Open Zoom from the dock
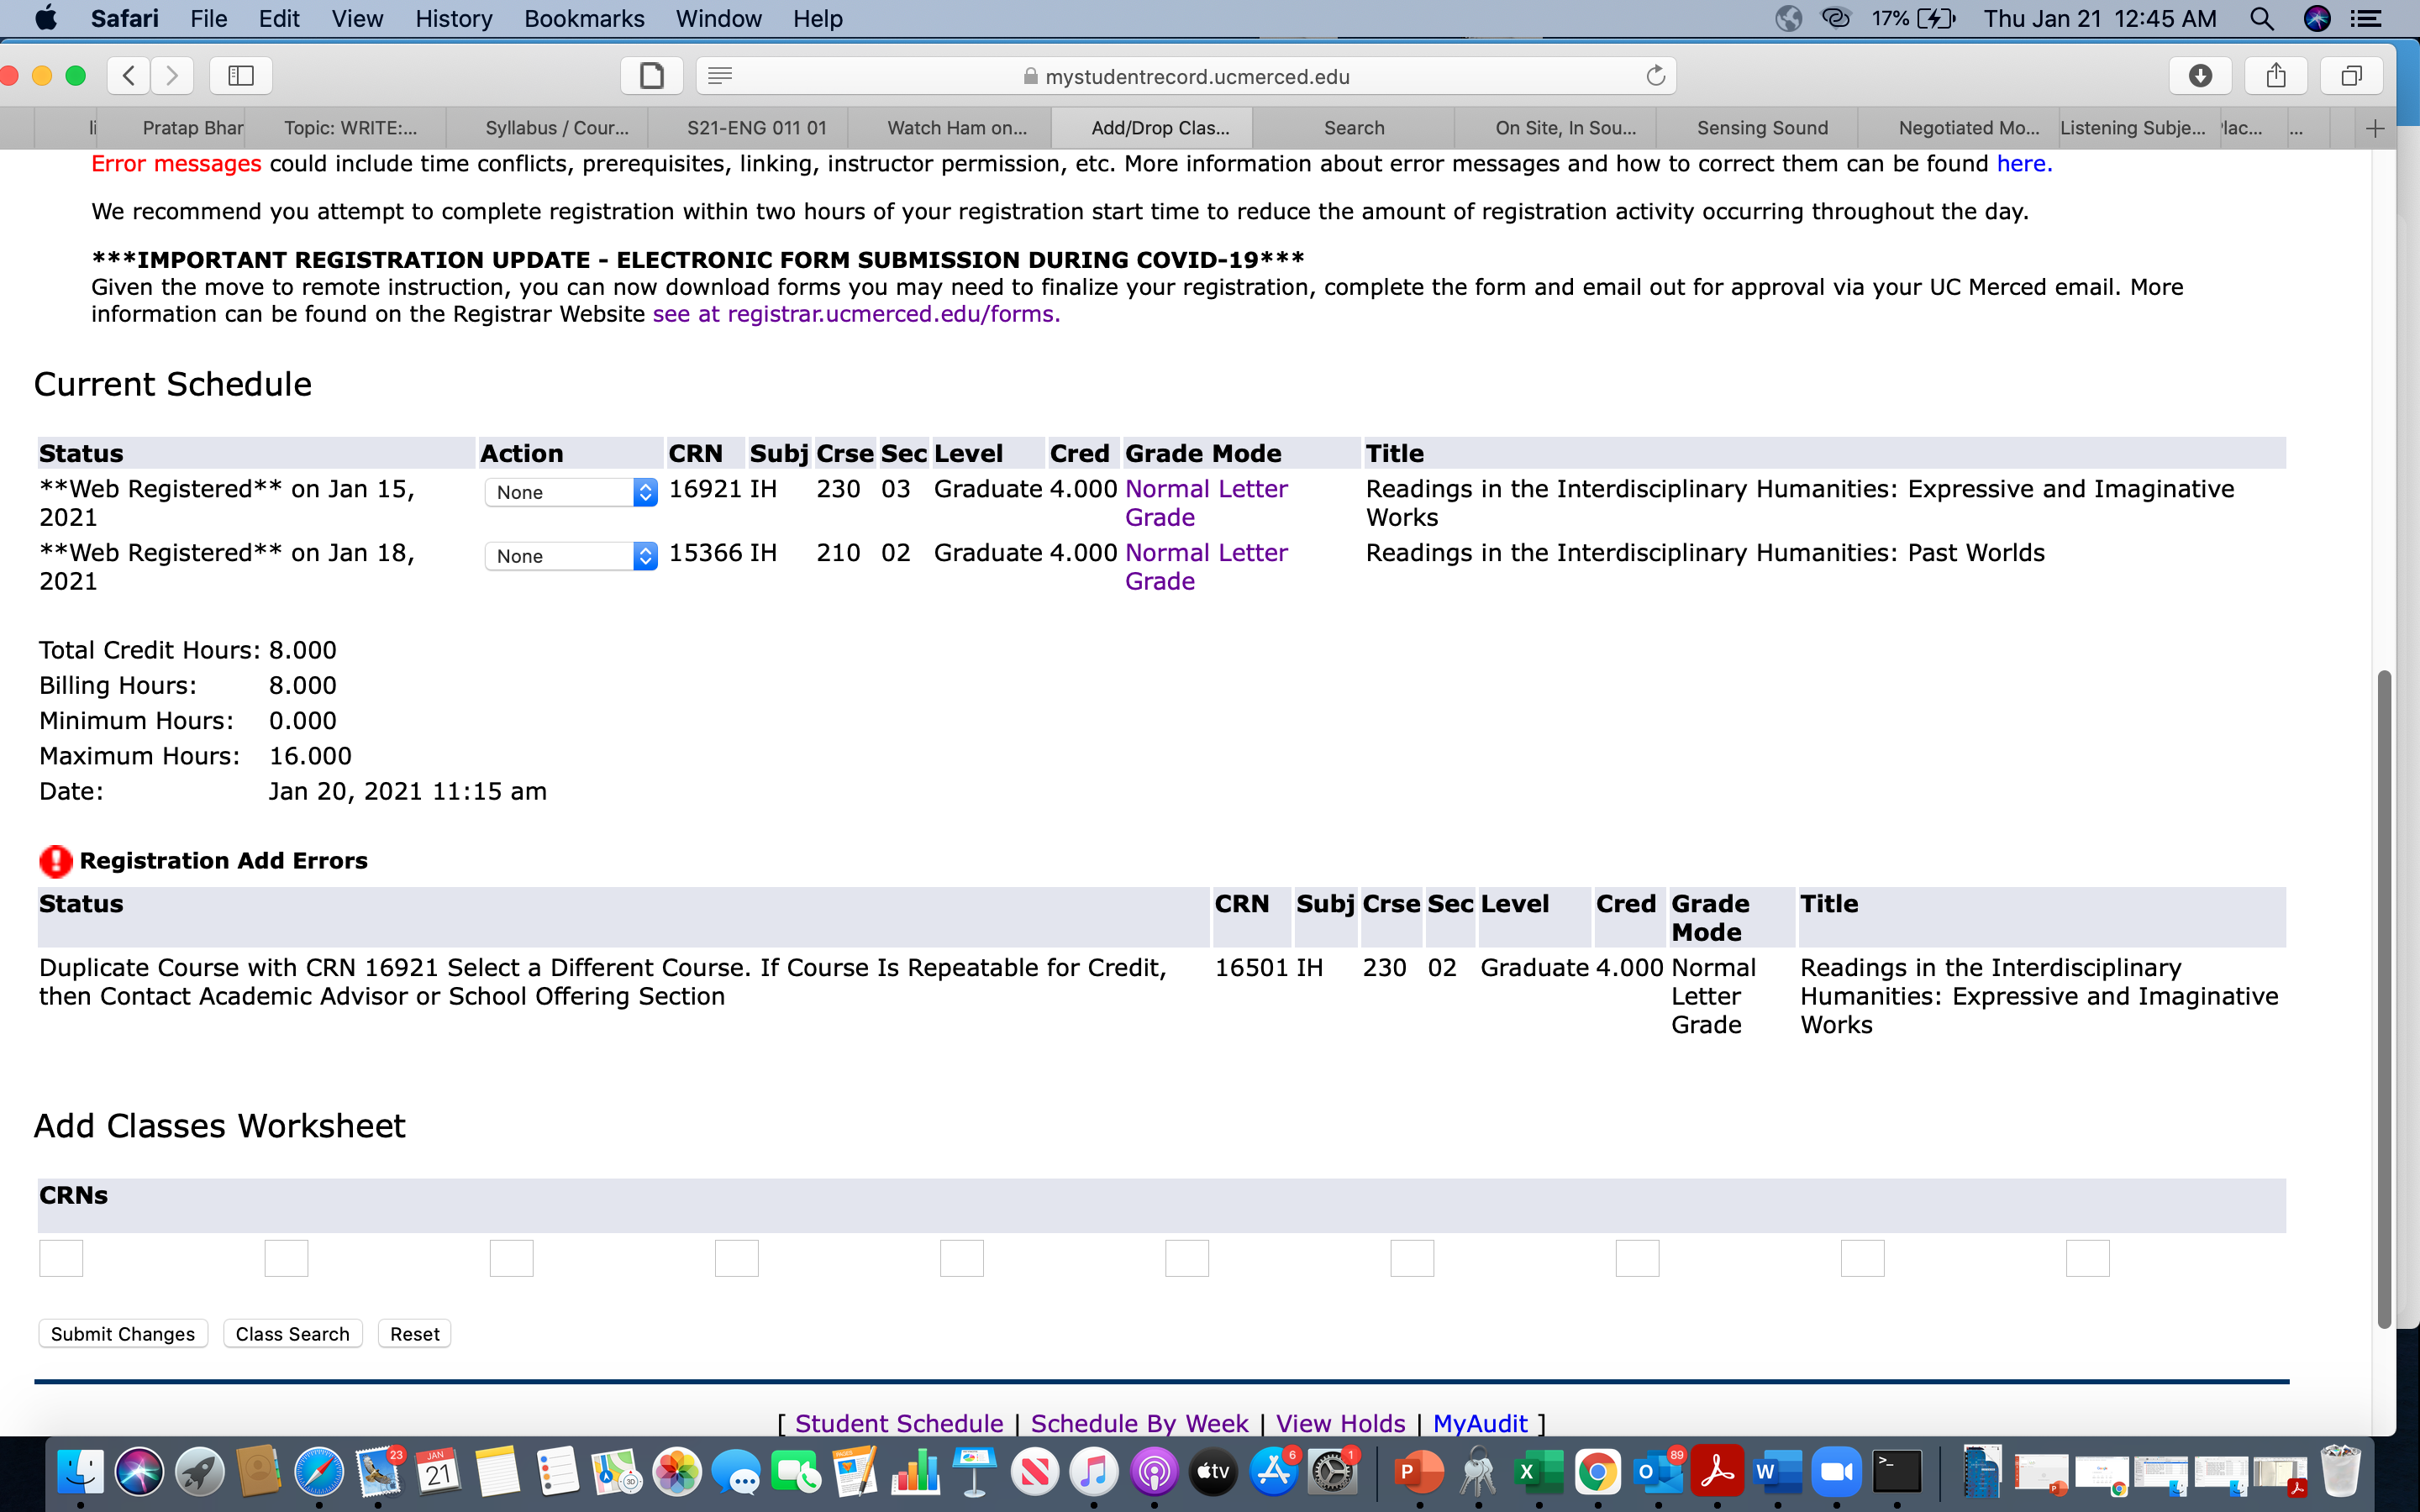The width and height of the screenshot is (2420, 1512). pyautogui.click(x=1836, y=1472)
